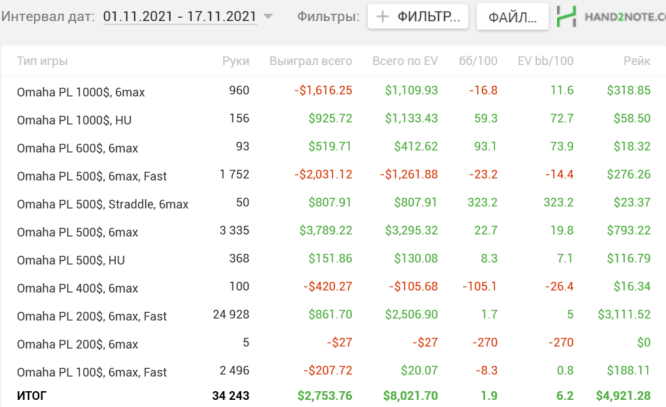This screenshot has height=407, width=666.
Task: Click the total hands value 34 243
Action: (231, 396)
